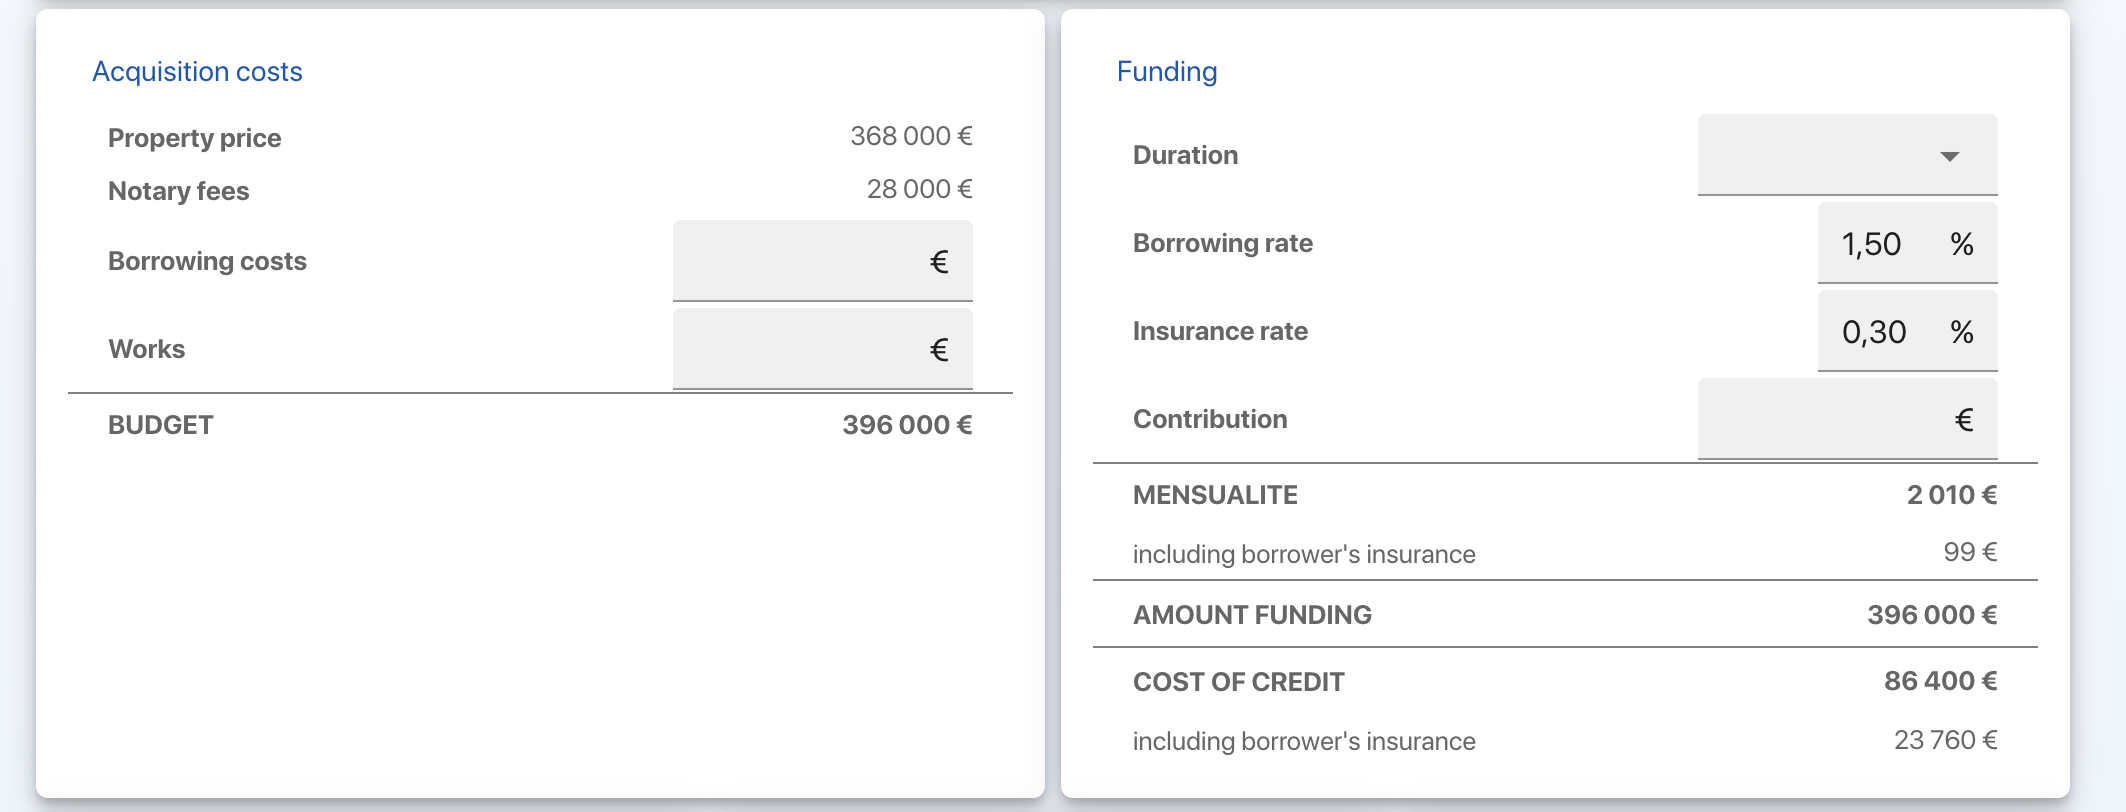Select the 28 000 € notary fees amount
Image resolution: width=2126 pixels, height=812 pixels.
coord(918,189)
